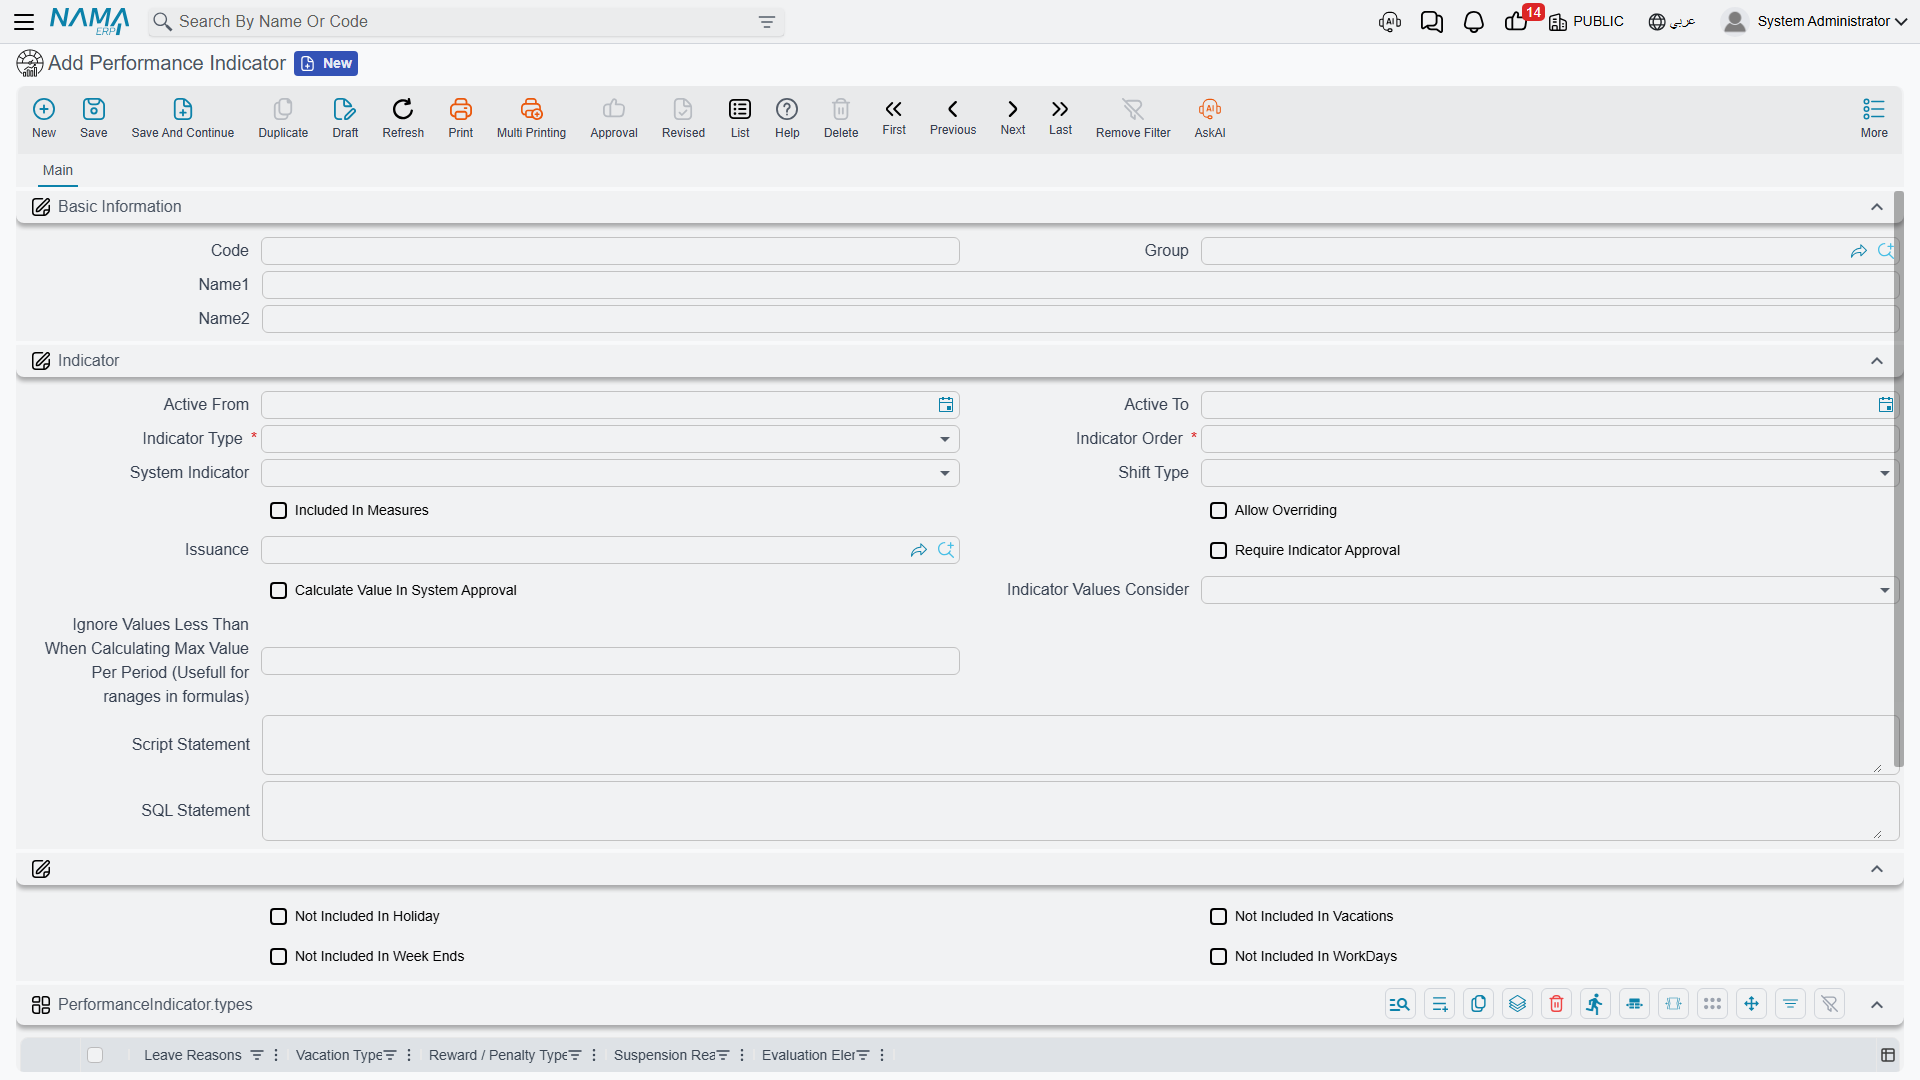Tick Not Included In Week Ends

(x=278, y=956)
